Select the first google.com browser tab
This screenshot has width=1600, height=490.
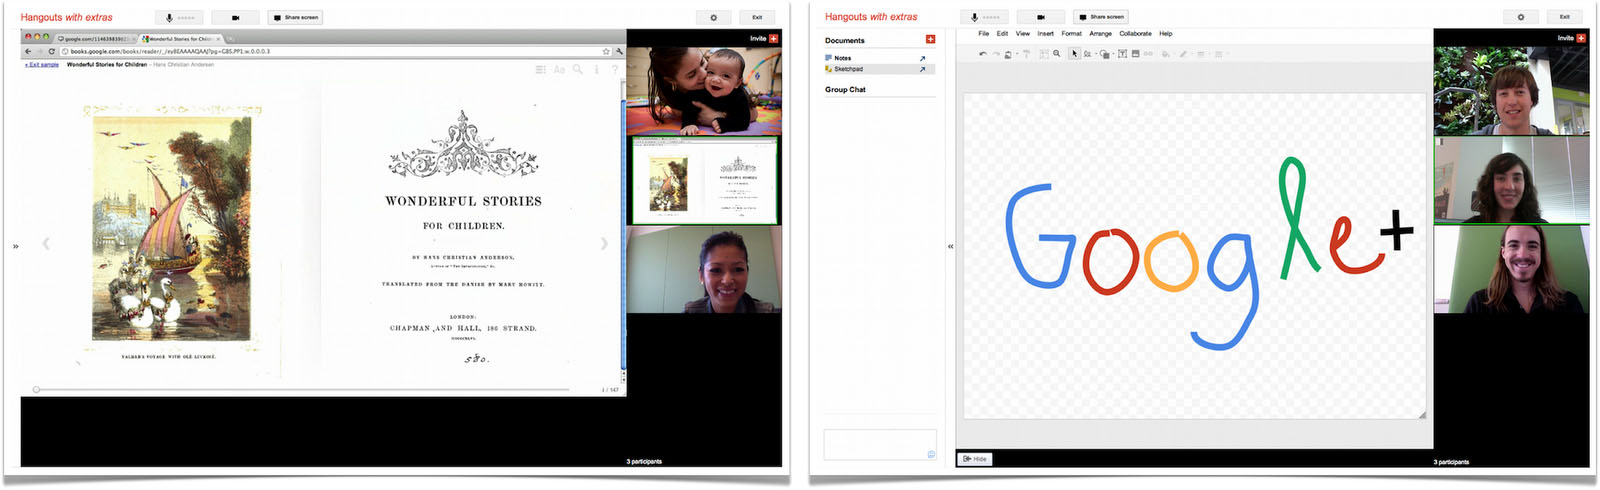(x=96, y=39)
